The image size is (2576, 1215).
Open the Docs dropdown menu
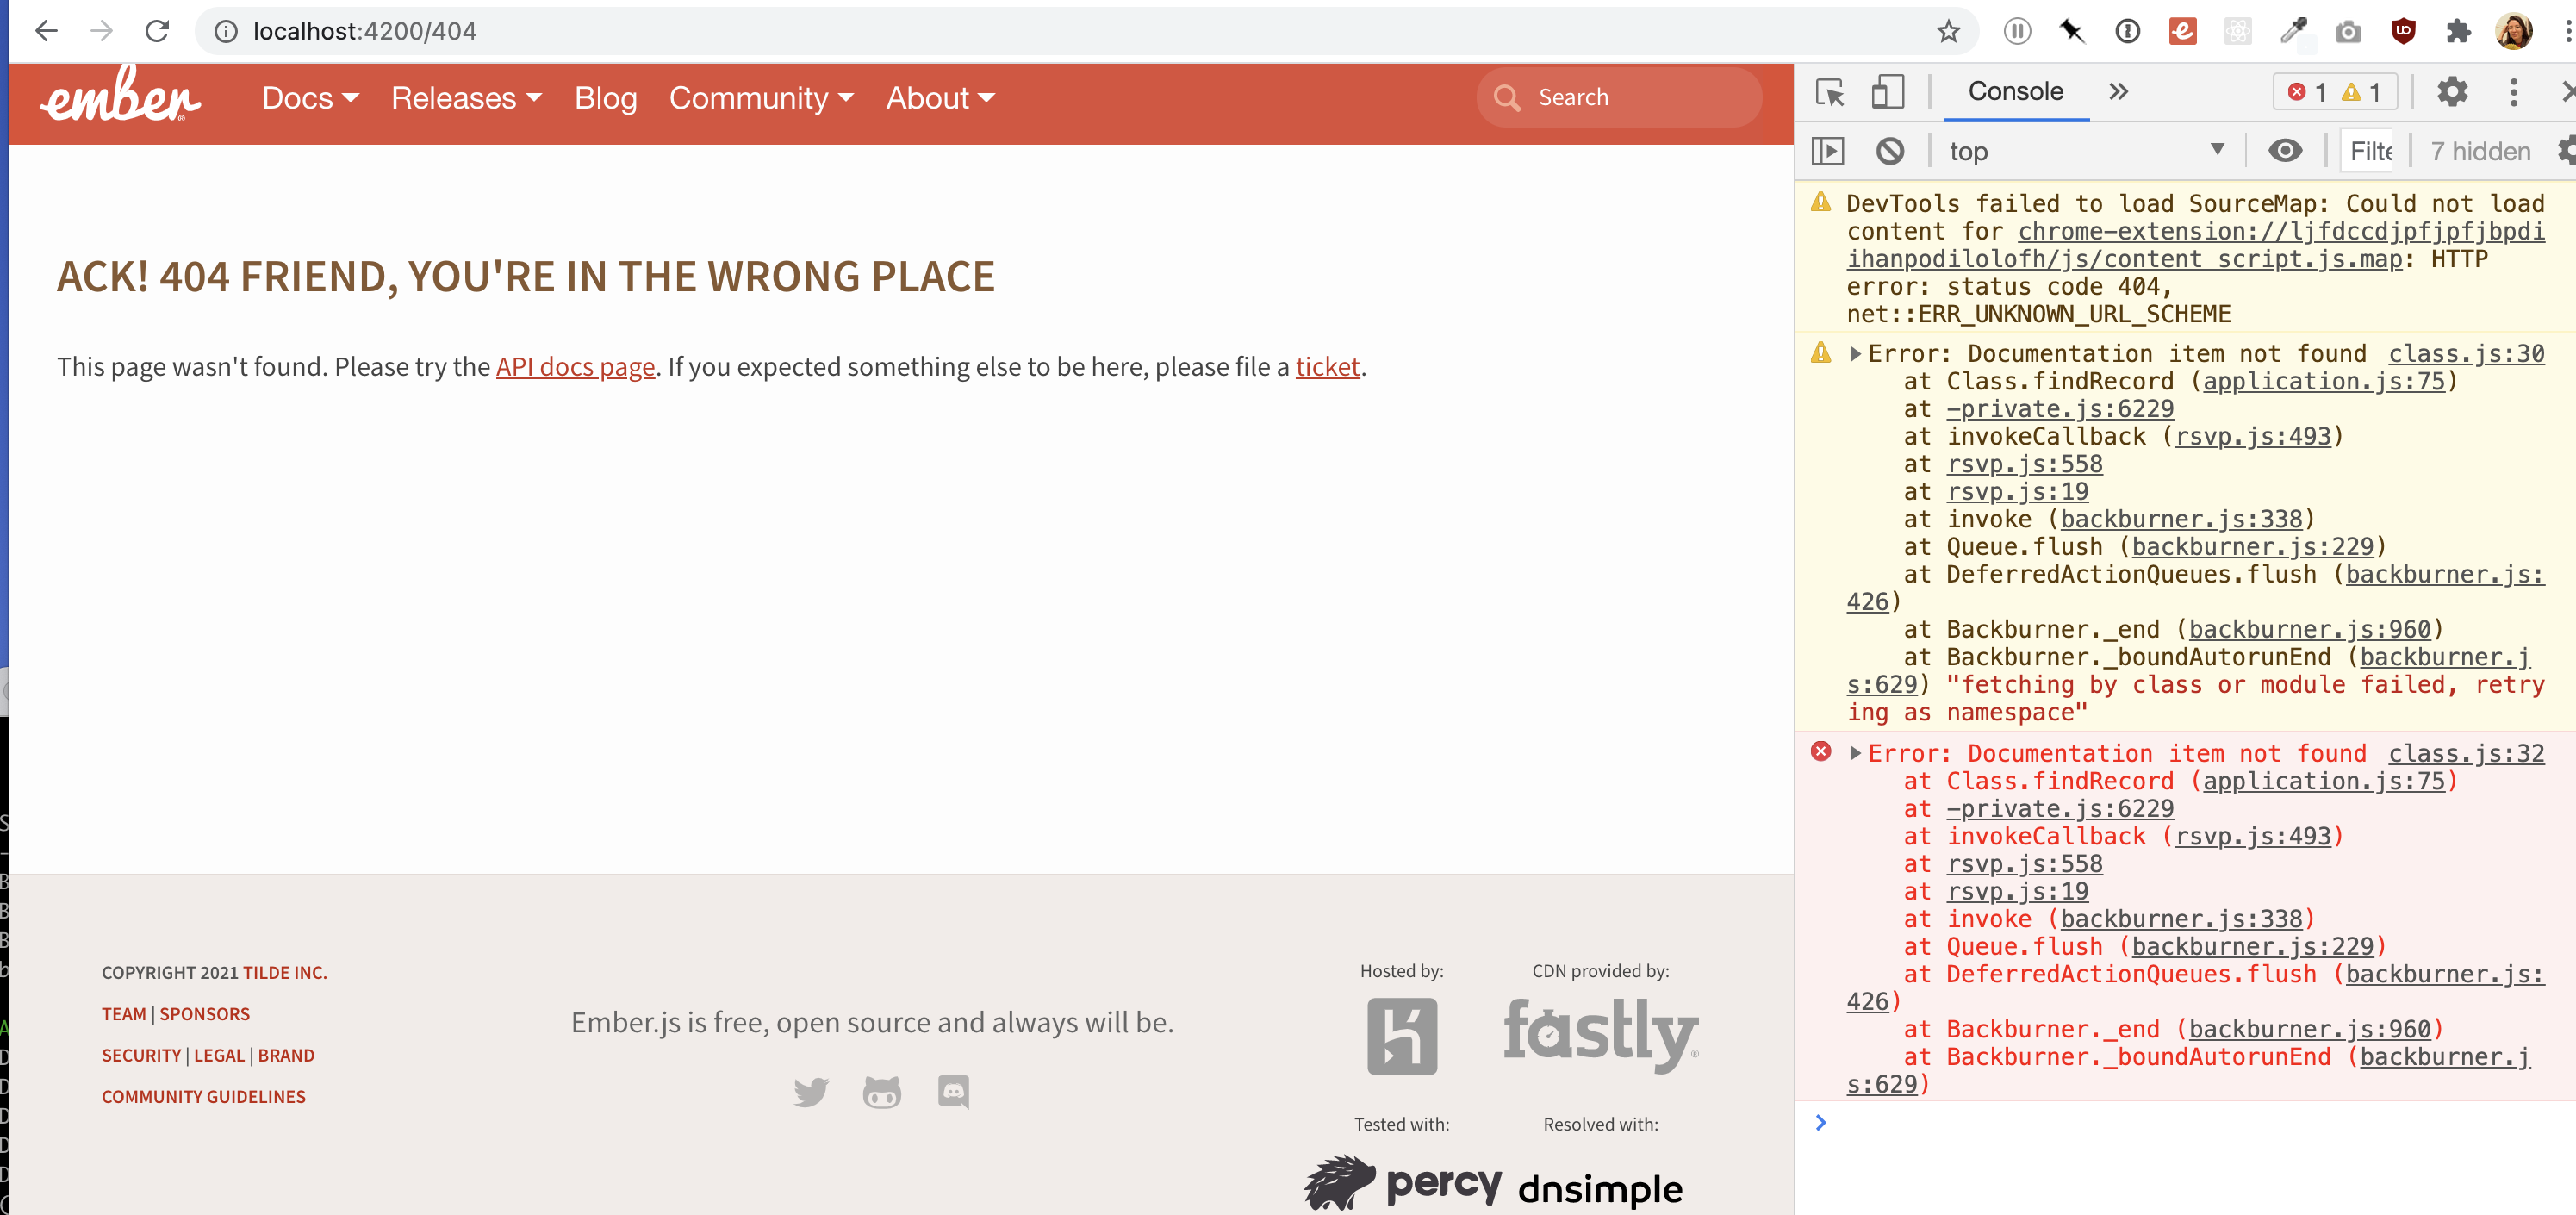click(x=309, y=98)
